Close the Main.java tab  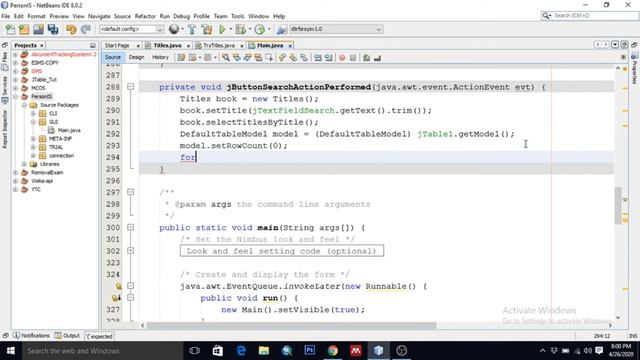[x=290, y=46]
